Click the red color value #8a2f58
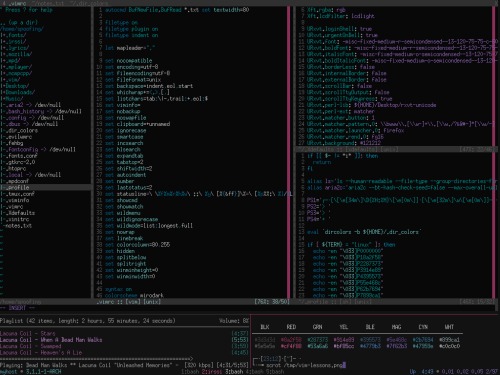 (291, 340)
